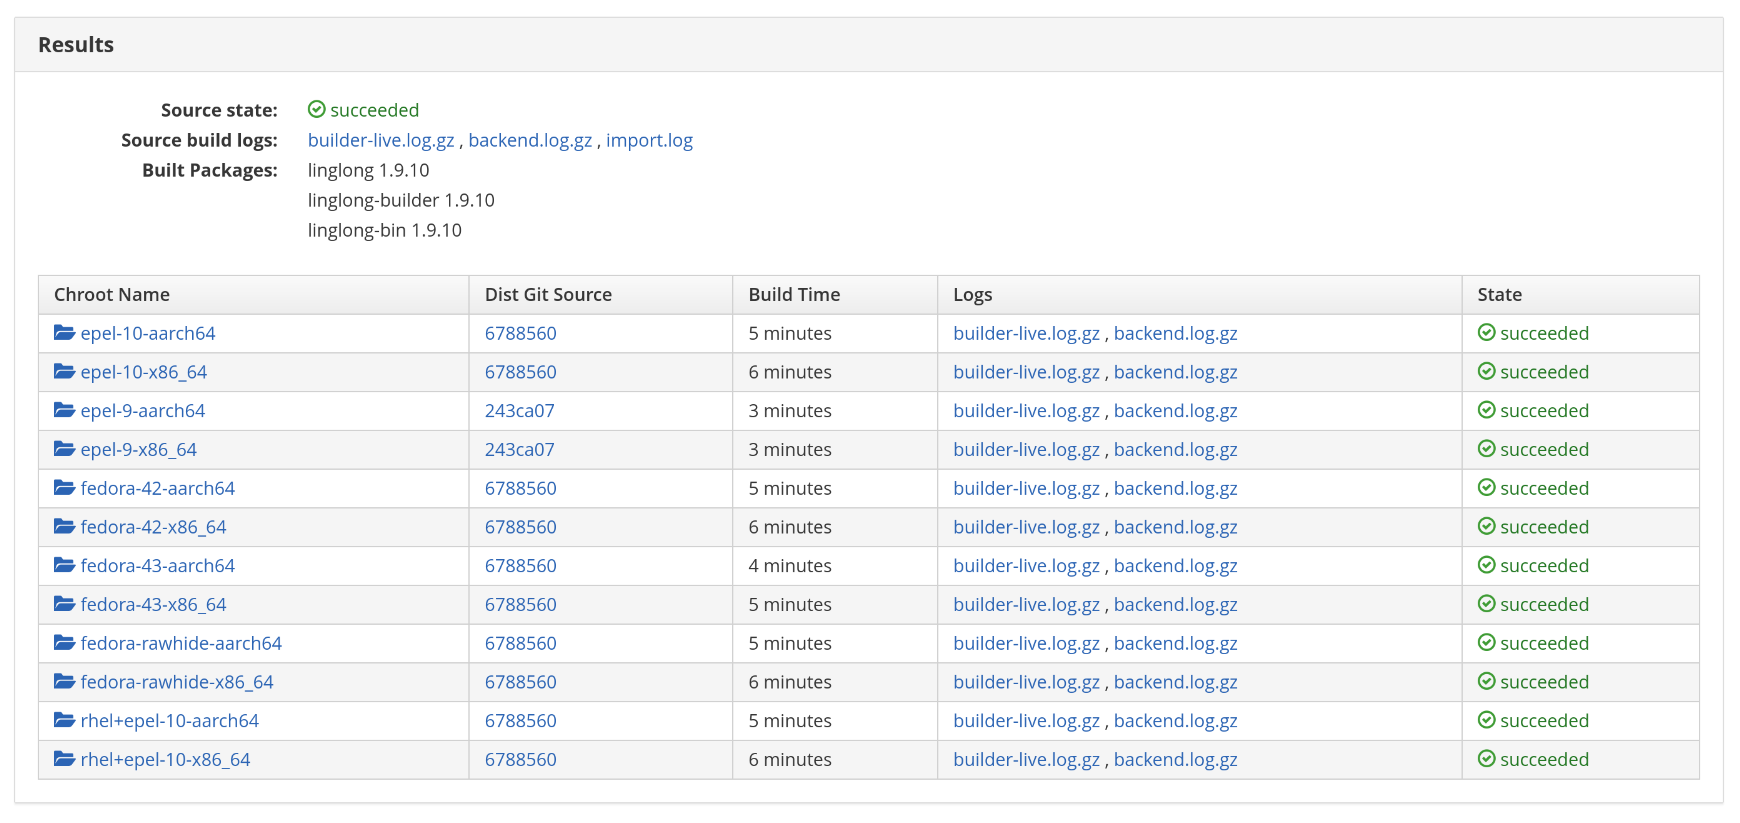Click folder icon beside fedora-43-x86_64
The height and width of the screenshot is (823, 1740).
[x=65, y=604]
